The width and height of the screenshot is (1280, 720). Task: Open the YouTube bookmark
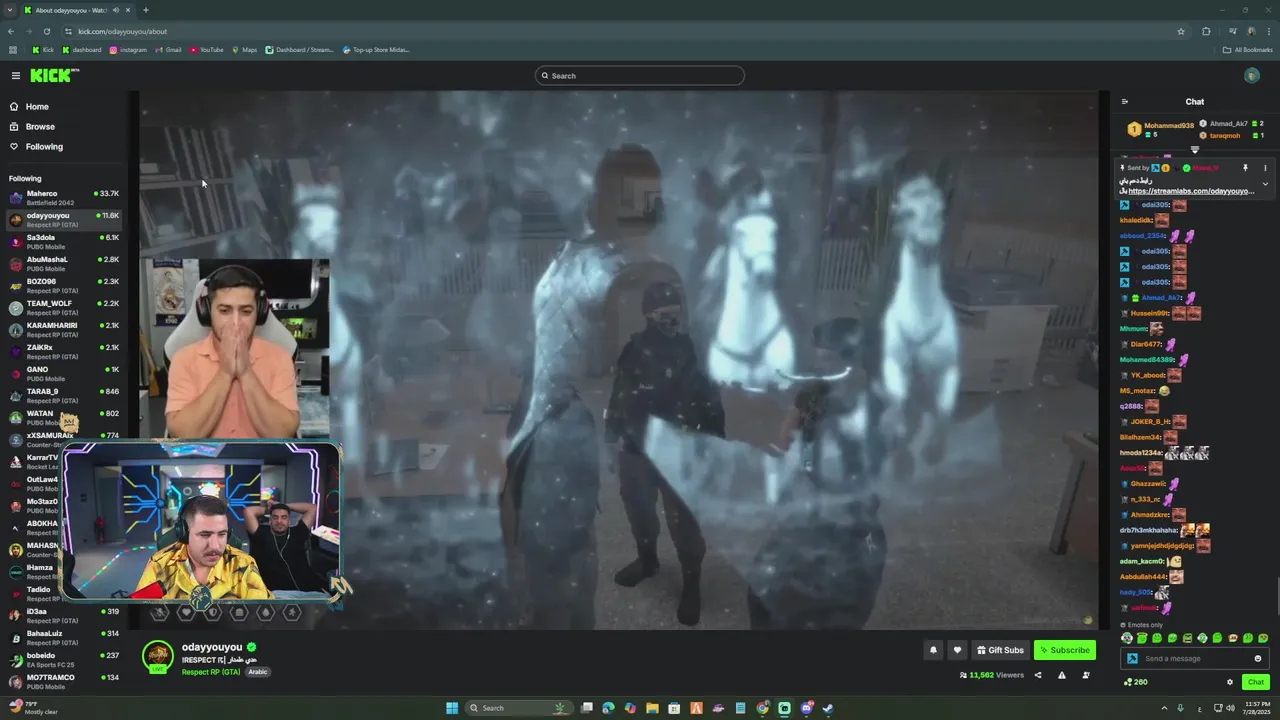205,50
